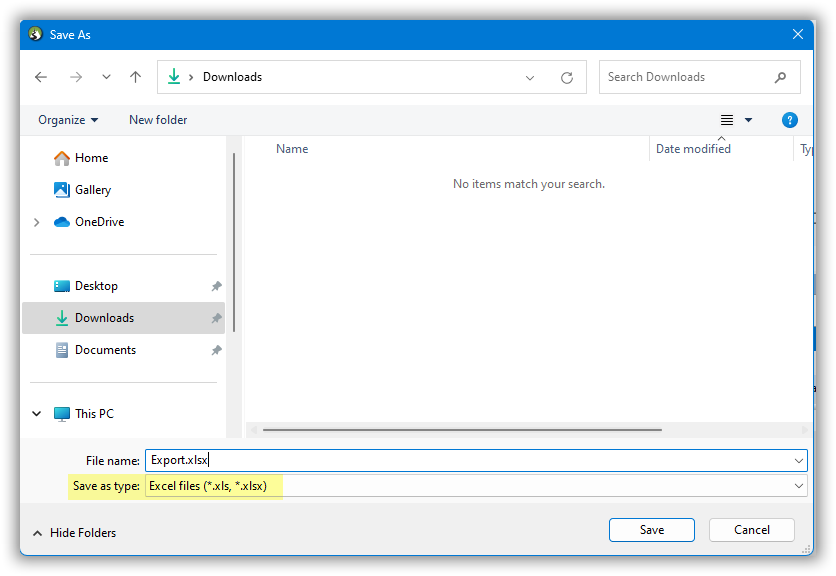Viewport: 836px width, 576px height.
Task: Click the search magnifier icon
Action: 780,77
